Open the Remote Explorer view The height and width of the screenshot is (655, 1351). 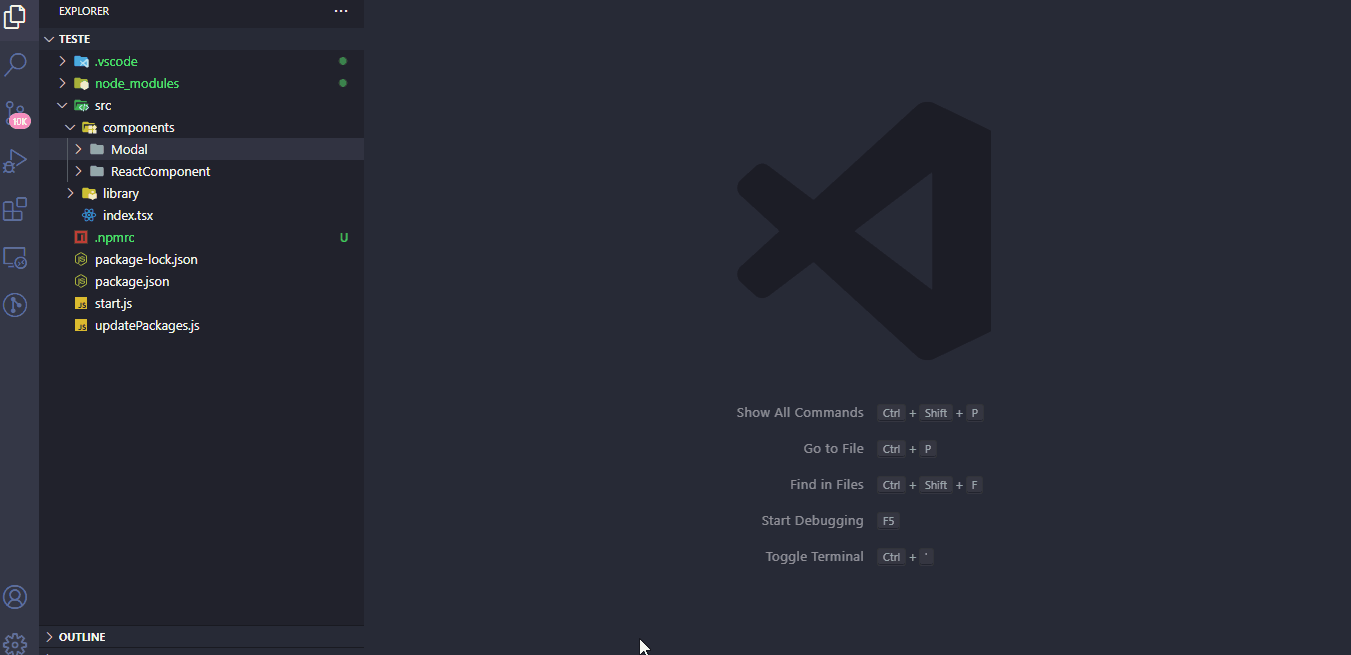point(15,257)
